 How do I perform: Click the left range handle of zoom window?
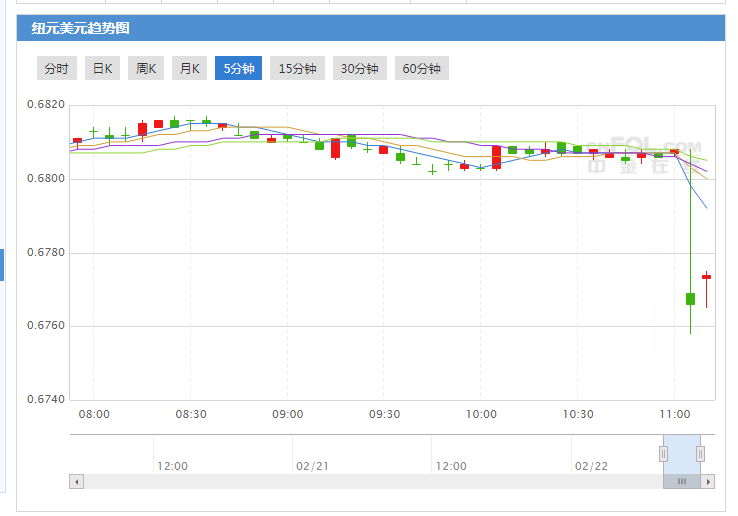663,454
